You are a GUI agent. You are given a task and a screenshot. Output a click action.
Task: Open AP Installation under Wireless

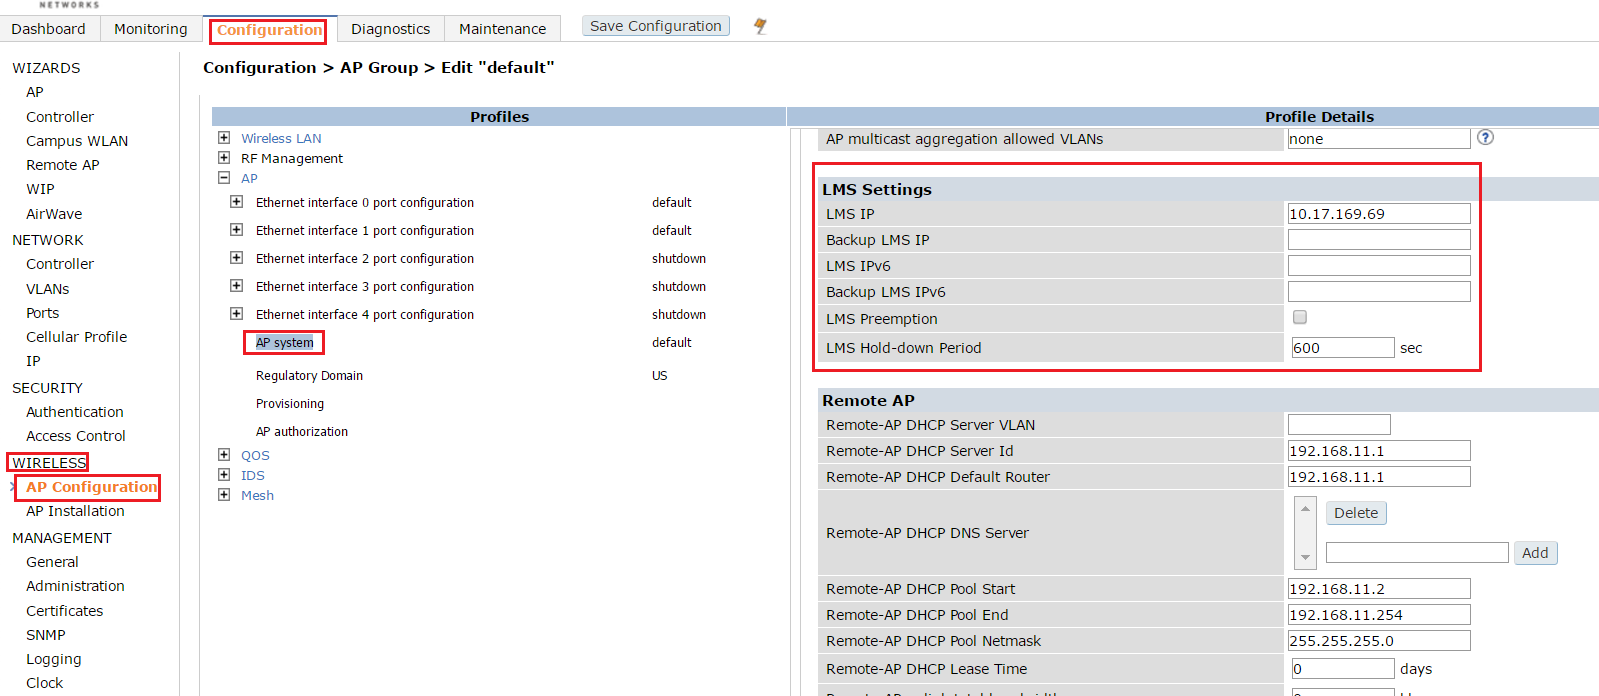click(x=76, y=511)
